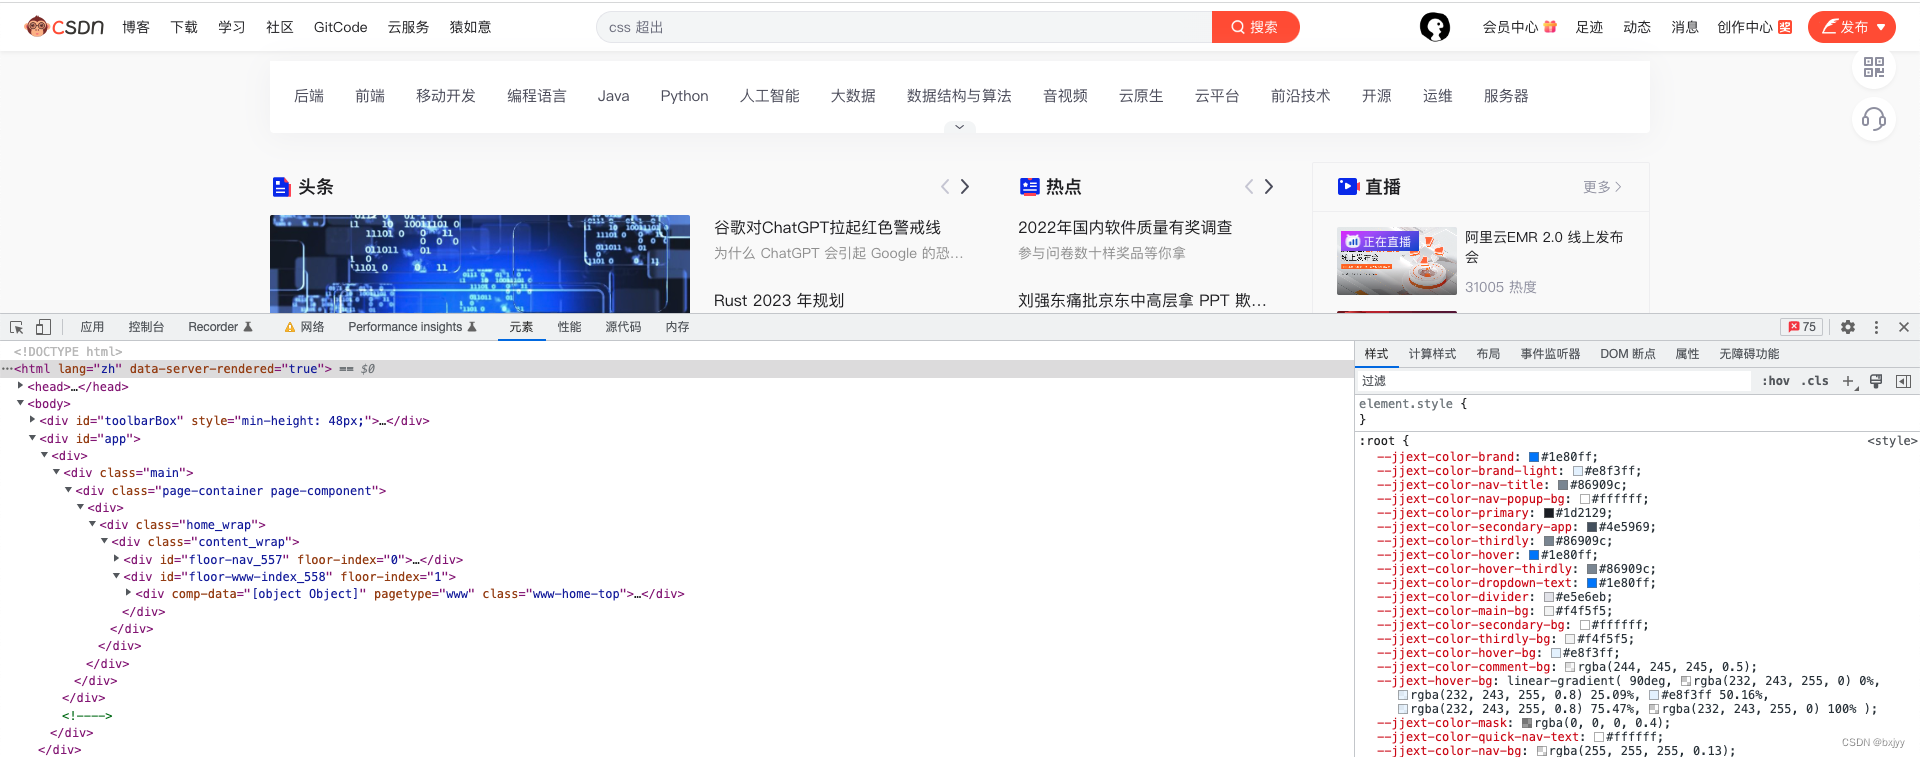The image size is (1920, 757).
Task: Click the --jjext-color-primary #1d2129 swatch
Action: coord(1549,513)
